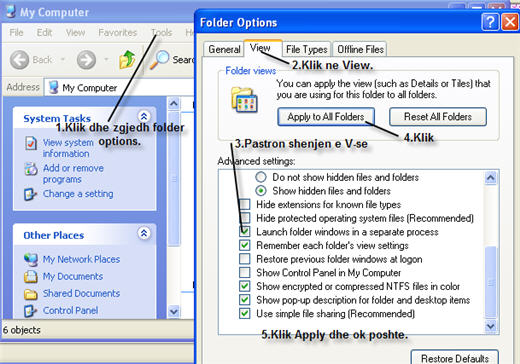Click the Control Panel icon in Other Places
Viewport: 520px width, 364px height.
[30, 311]
